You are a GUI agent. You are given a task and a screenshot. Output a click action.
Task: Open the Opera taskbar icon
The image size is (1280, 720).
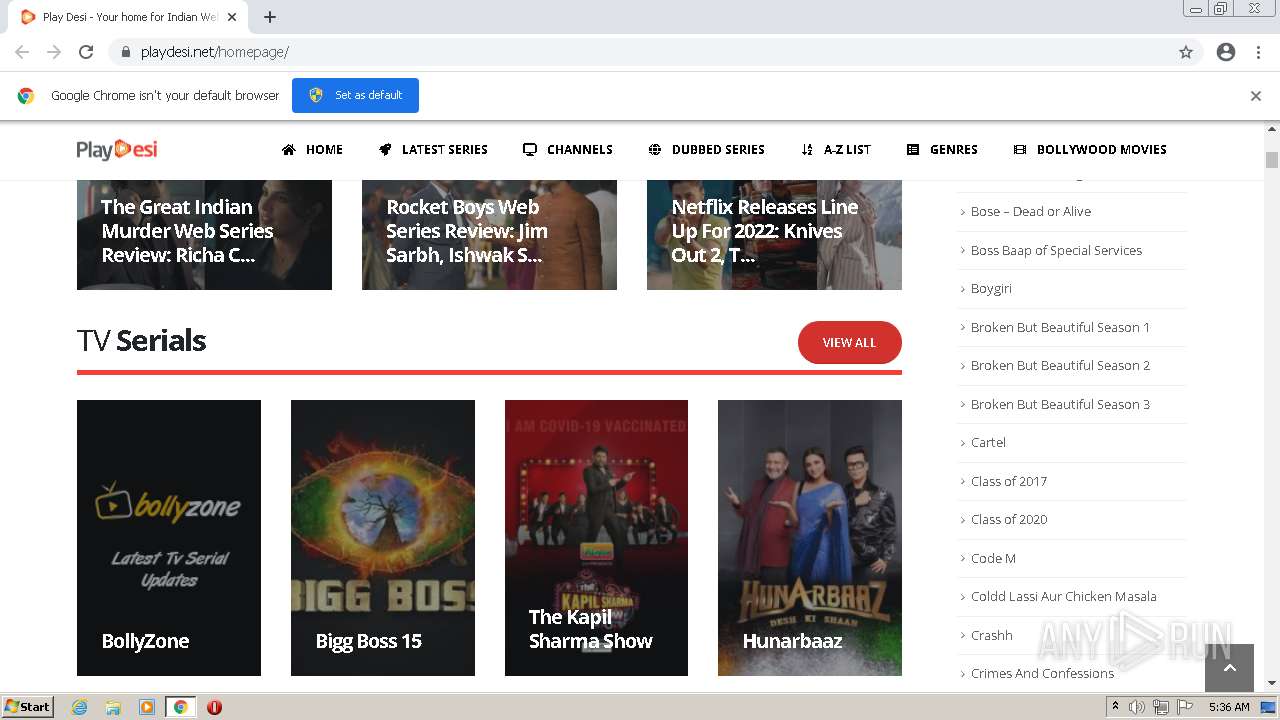[214, 707]
